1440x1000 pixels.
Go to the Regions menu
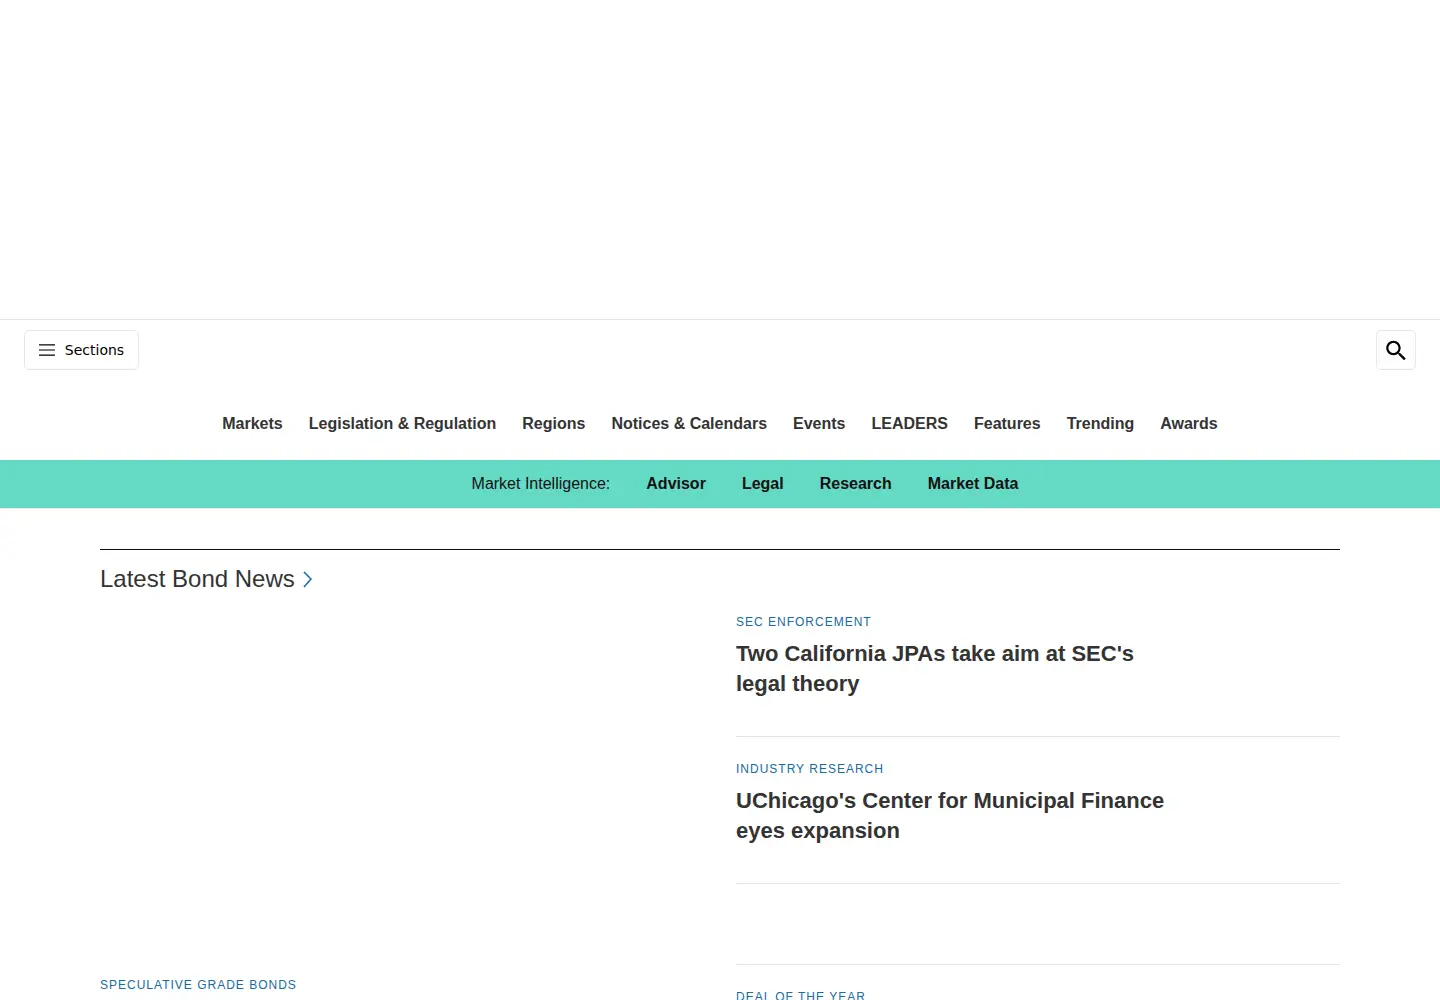[554, 423]
